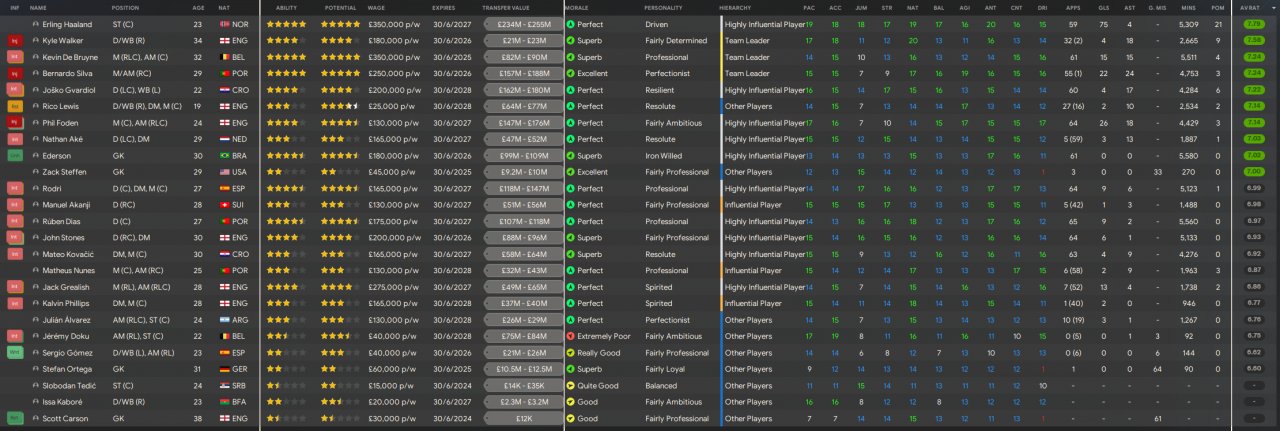Click the Brazil flag in Ederson's row
1280x431 pixels.
(223, 156)
